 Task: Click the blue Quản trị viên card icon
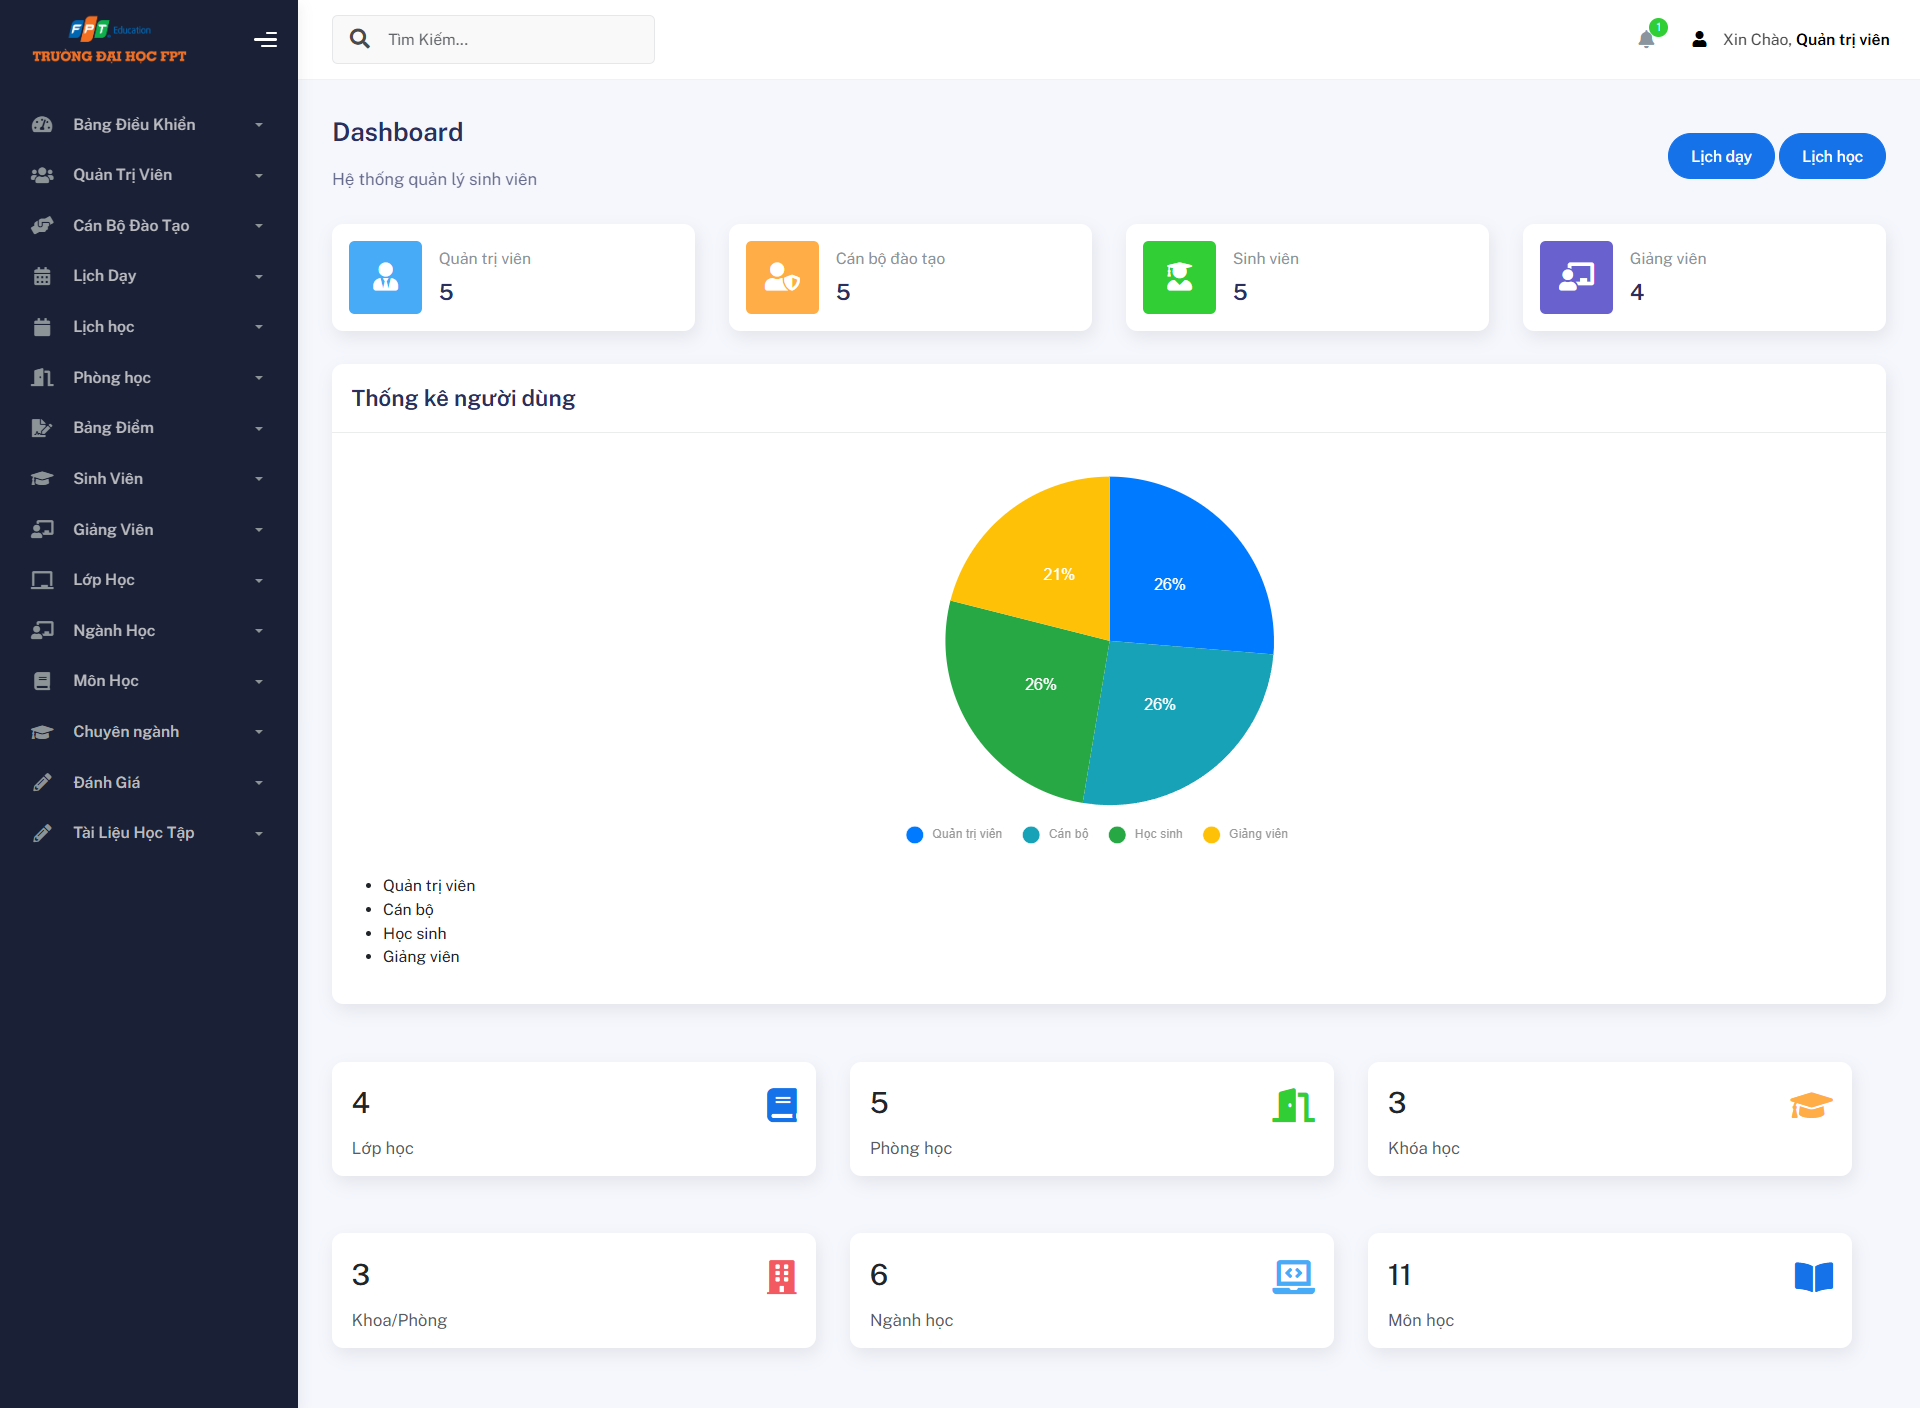coord(385,277)
